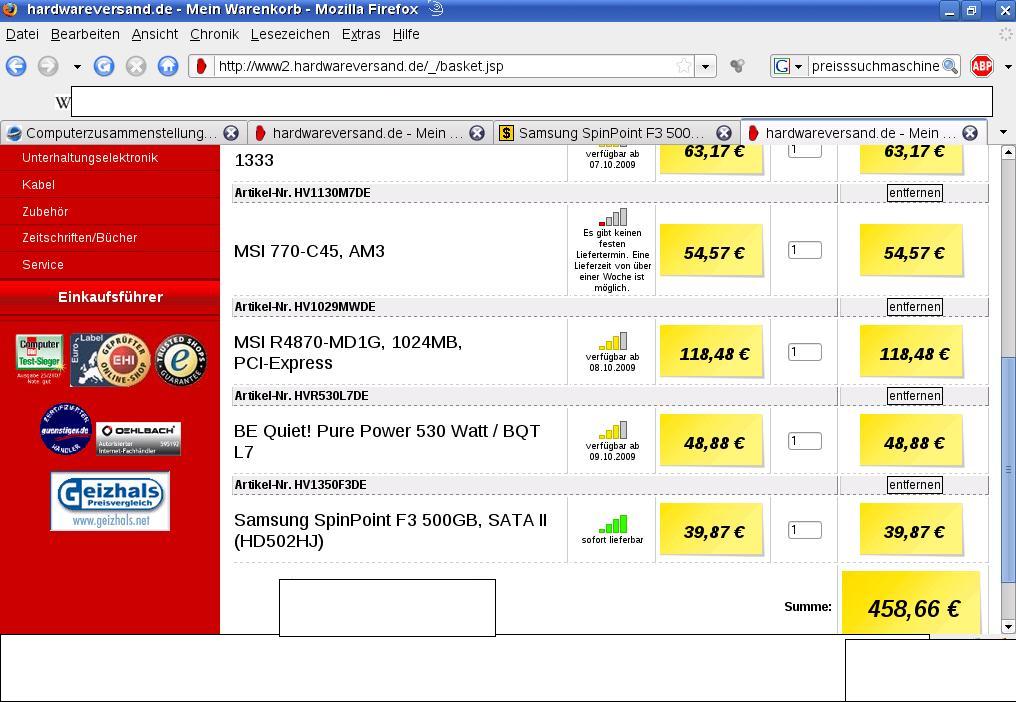The width and height of the screenshot is (1016, 702).
Task: Click the quantity field for Samsung SpinPoint F3
Action: [805, 530]
